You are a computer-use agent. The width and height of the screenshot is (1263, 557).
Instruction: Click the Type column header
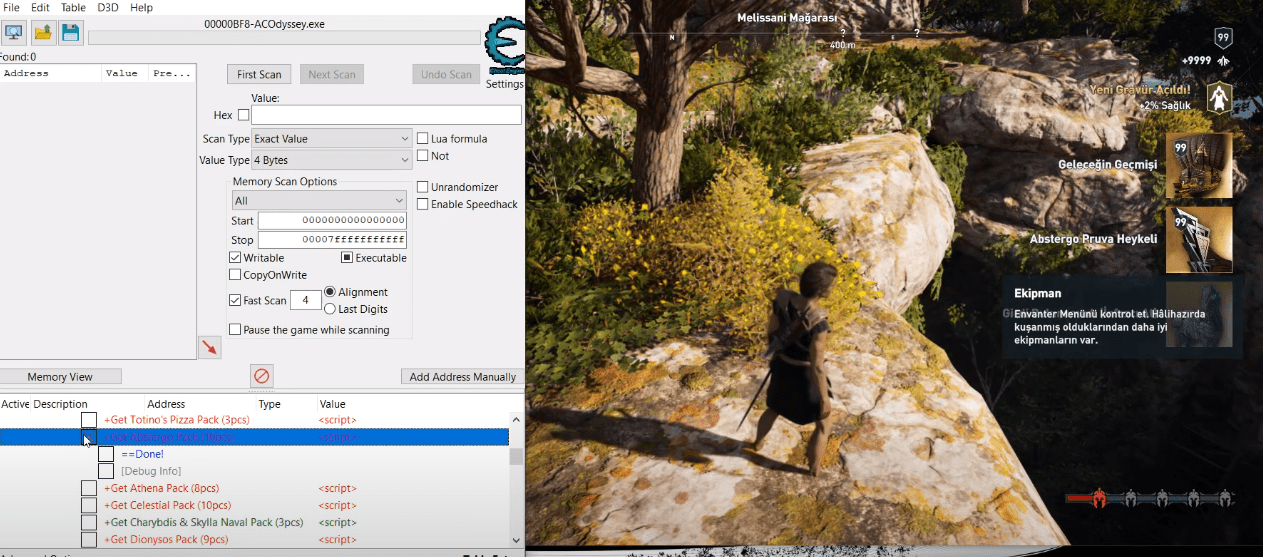point(270,404)
